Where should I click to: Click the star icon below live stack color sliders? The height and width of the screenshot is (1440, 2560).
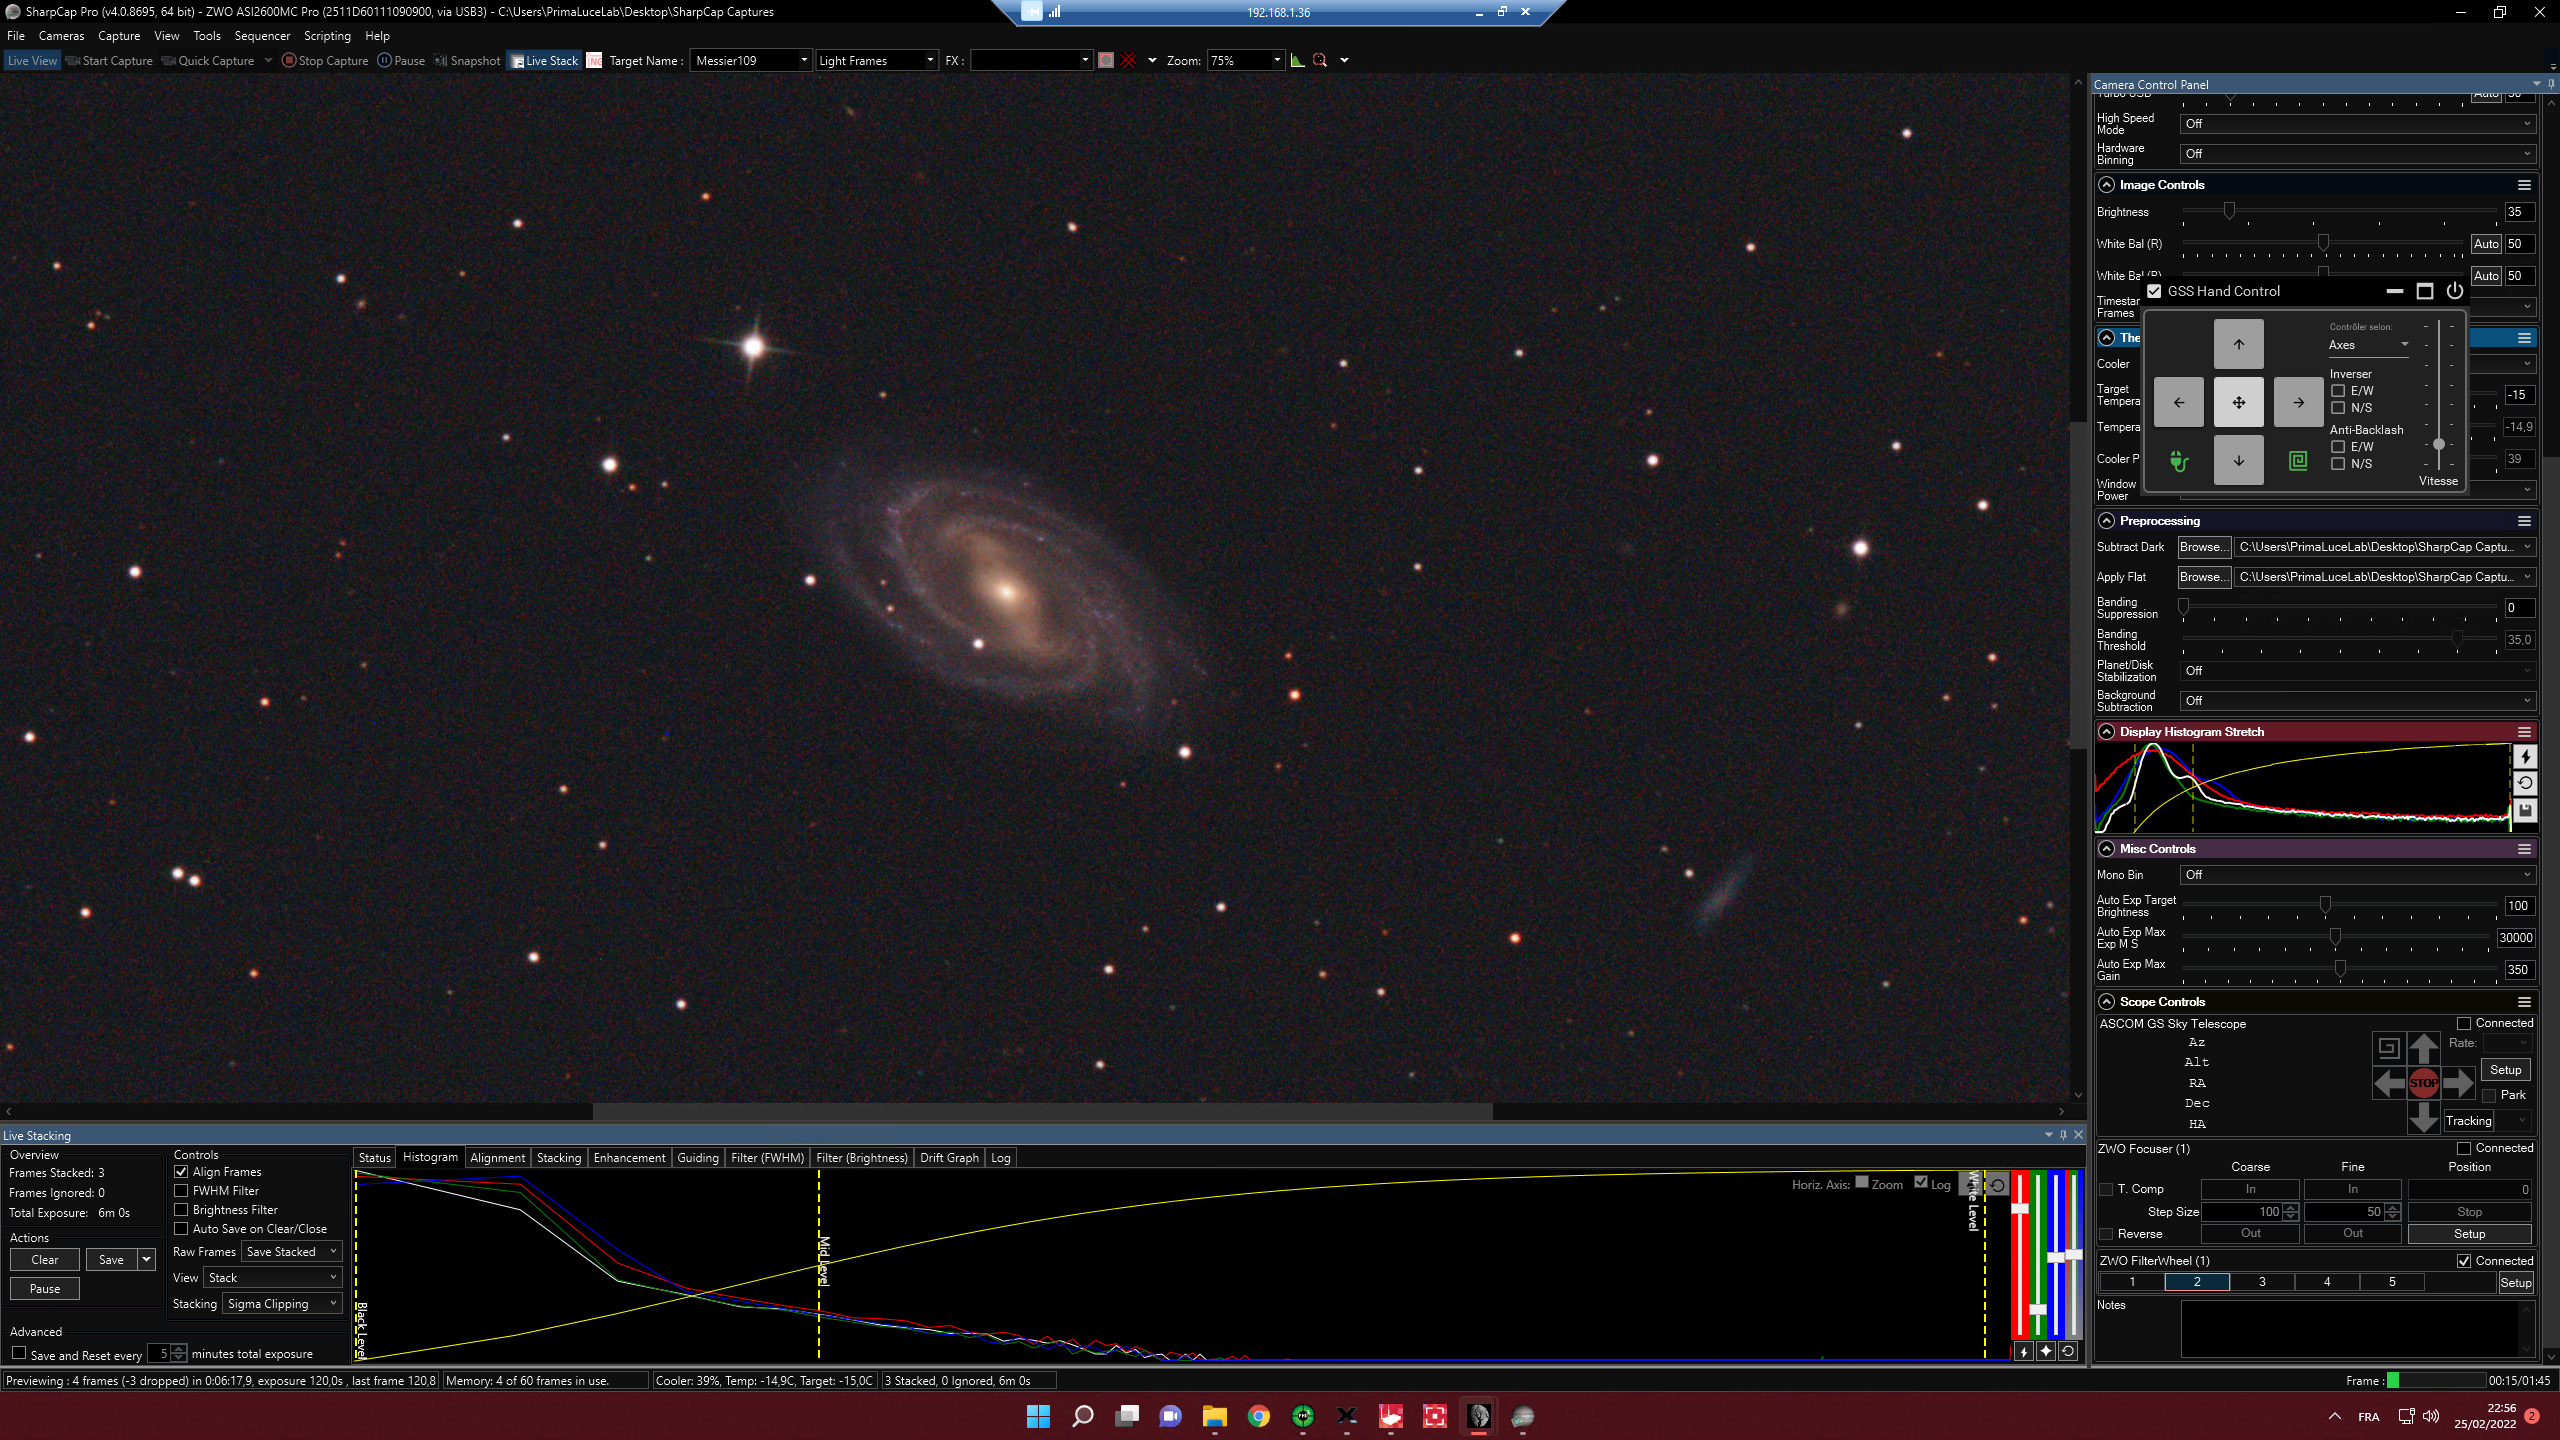pos(2045,1351)
